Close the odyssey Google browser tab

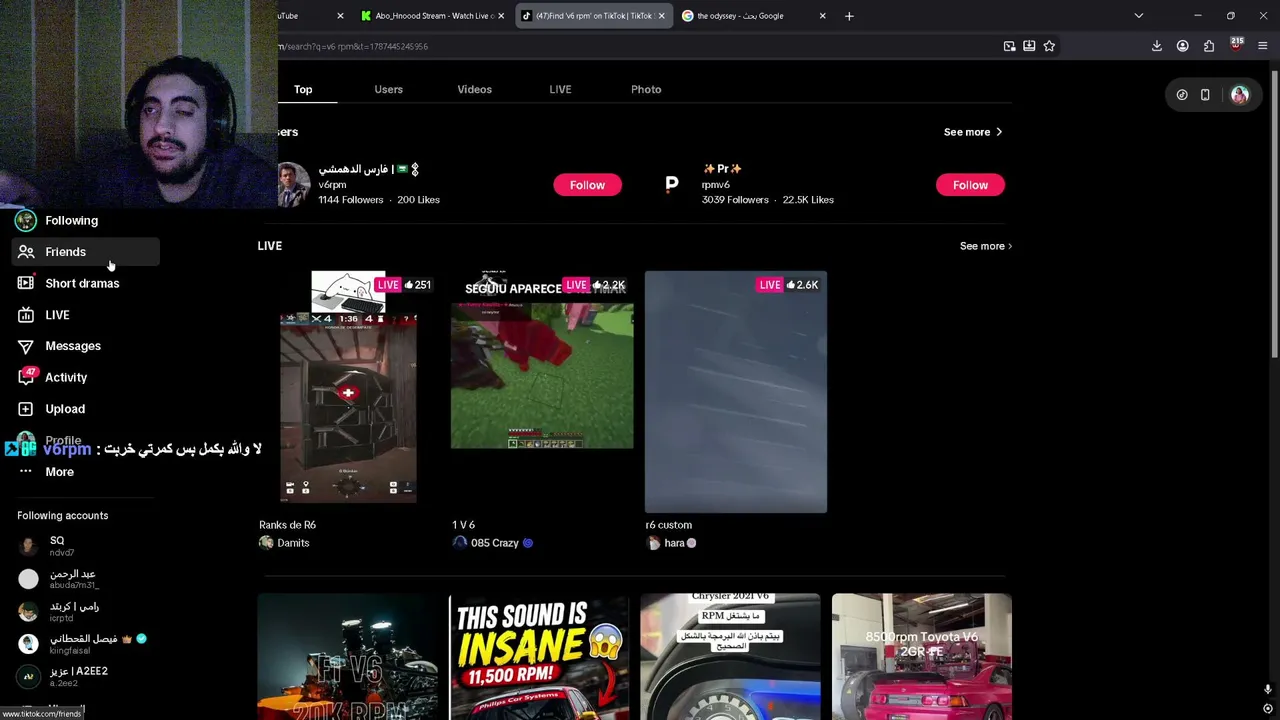coord(822,16)
